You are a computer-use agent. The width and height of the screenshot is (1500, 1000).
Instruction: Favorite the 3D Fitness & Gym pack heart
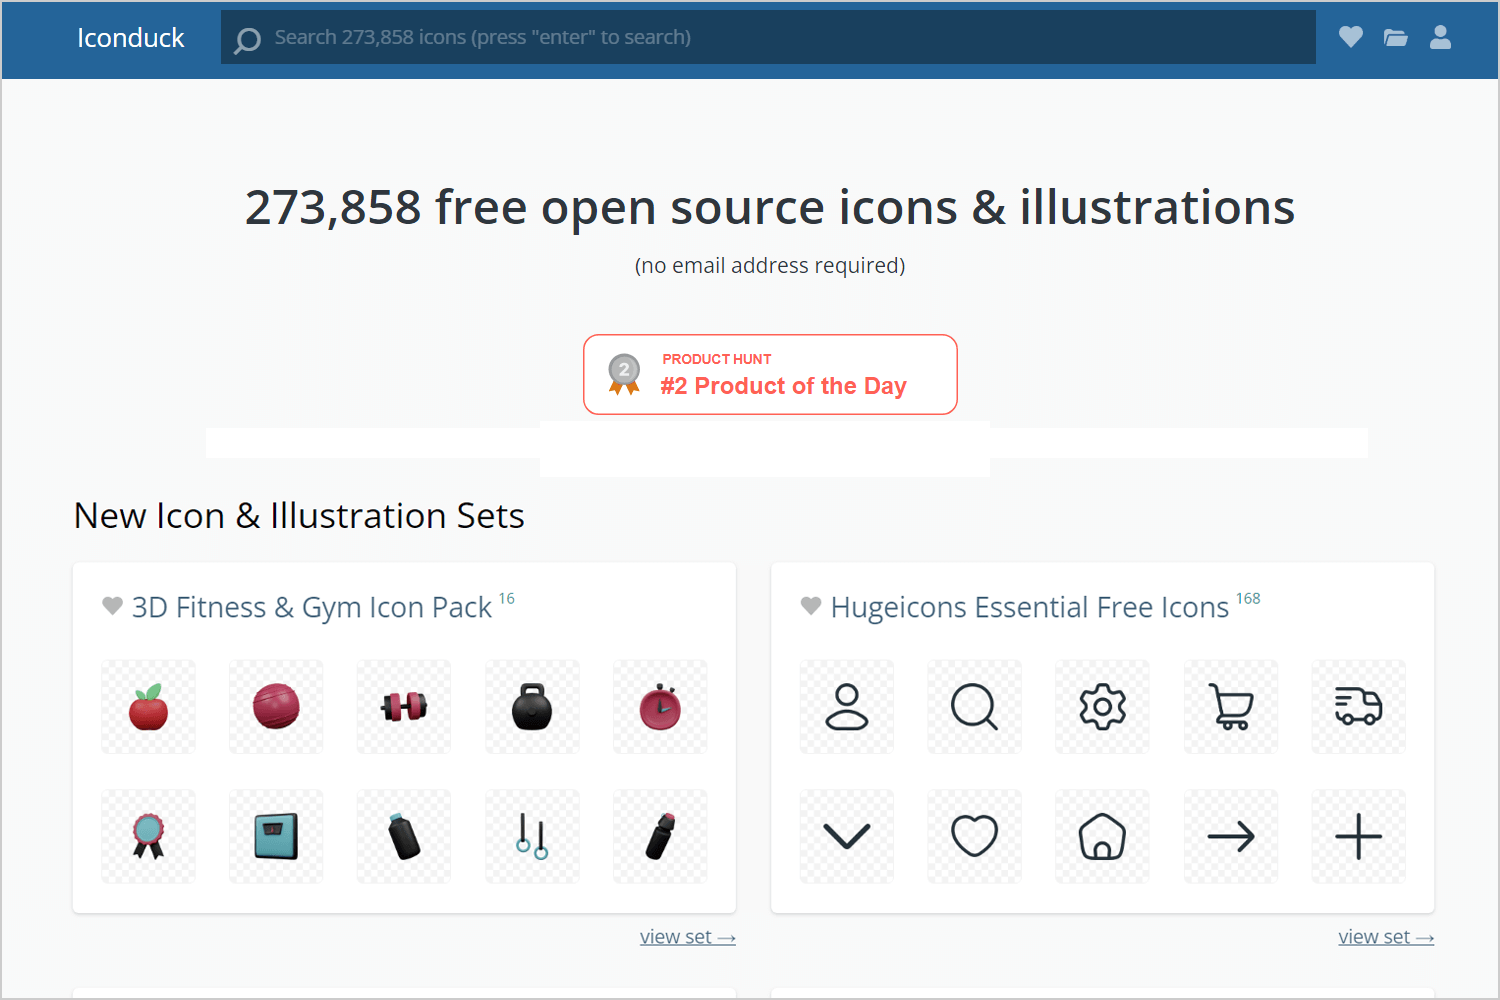pos(113,606)
